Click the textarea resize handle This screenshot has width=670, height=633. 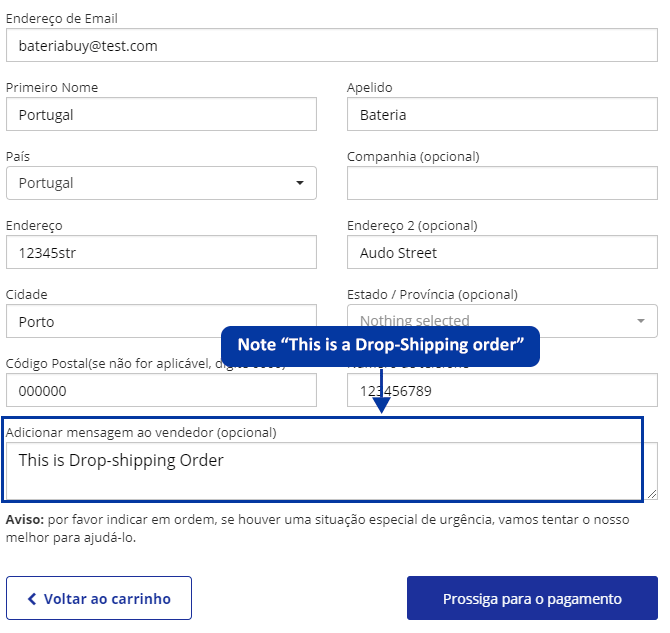click(653, 494)
